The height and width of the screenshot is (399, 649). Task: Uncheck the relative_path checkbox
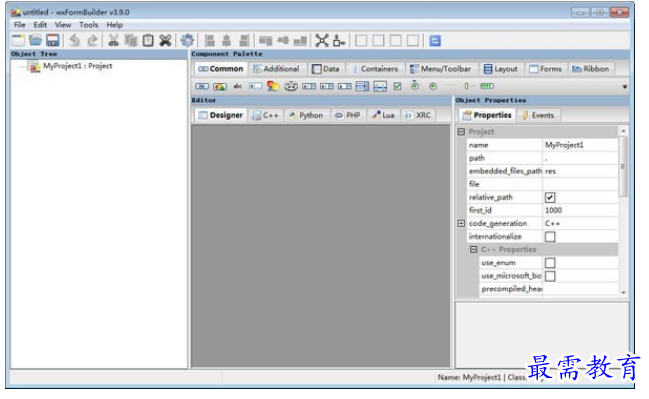[x=550, y=197]
